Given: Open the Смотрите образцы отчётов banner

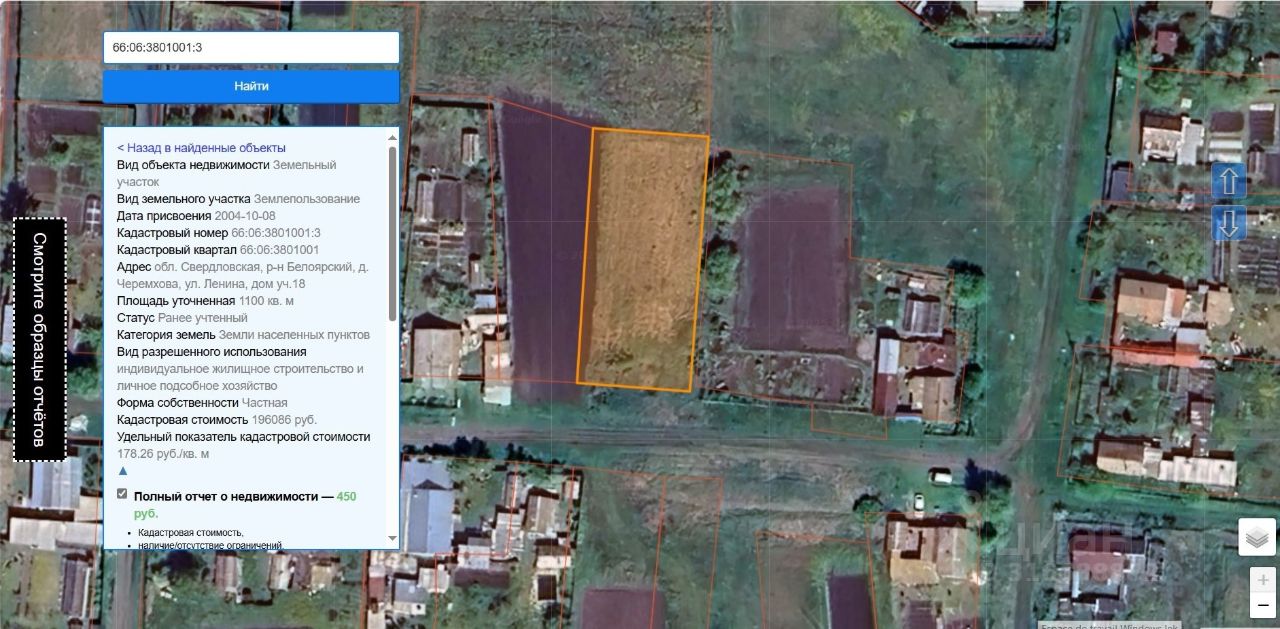Looking at the screenshot, I should (40, 339).
